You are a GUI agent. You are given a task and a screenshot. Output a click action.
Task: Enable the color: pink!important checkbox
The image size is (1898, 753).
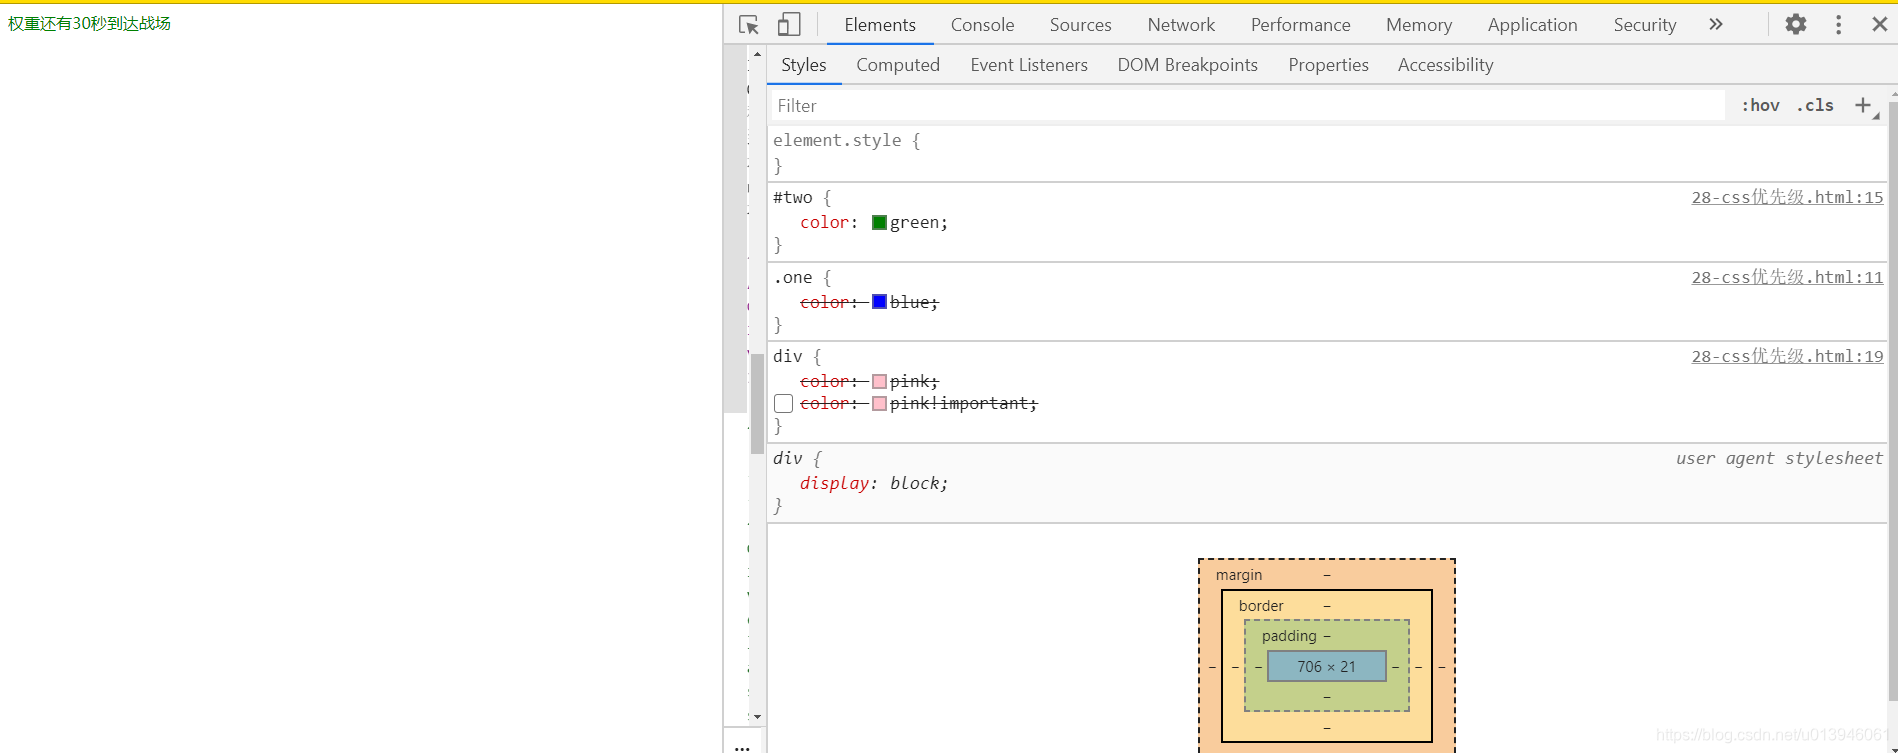tap(783, 404)
